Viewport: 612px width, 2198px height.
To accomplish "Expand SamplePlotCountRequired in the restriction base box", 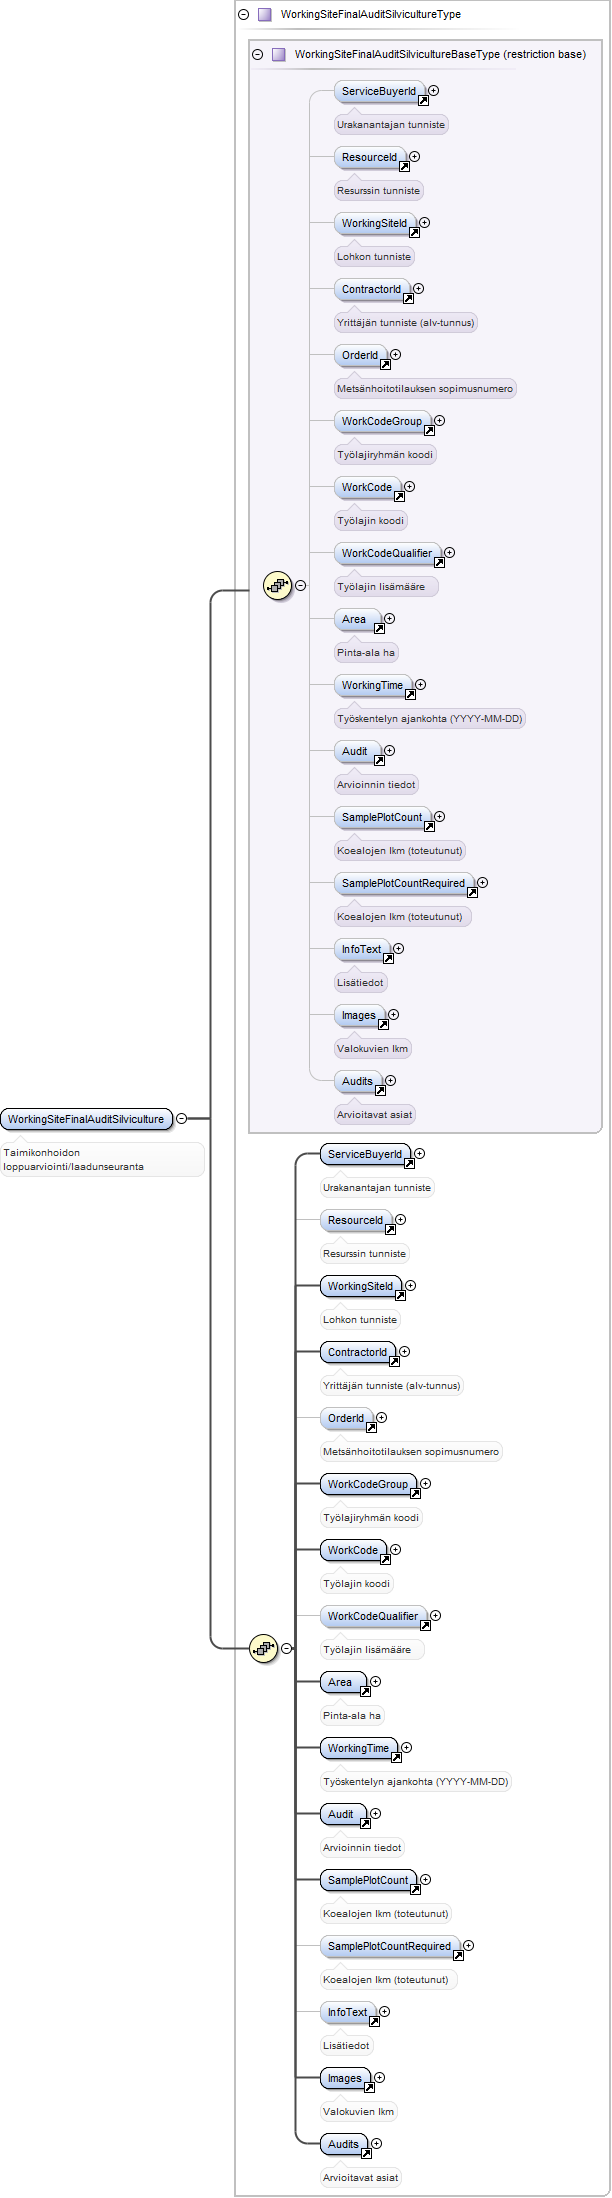I will click(482, 883).
